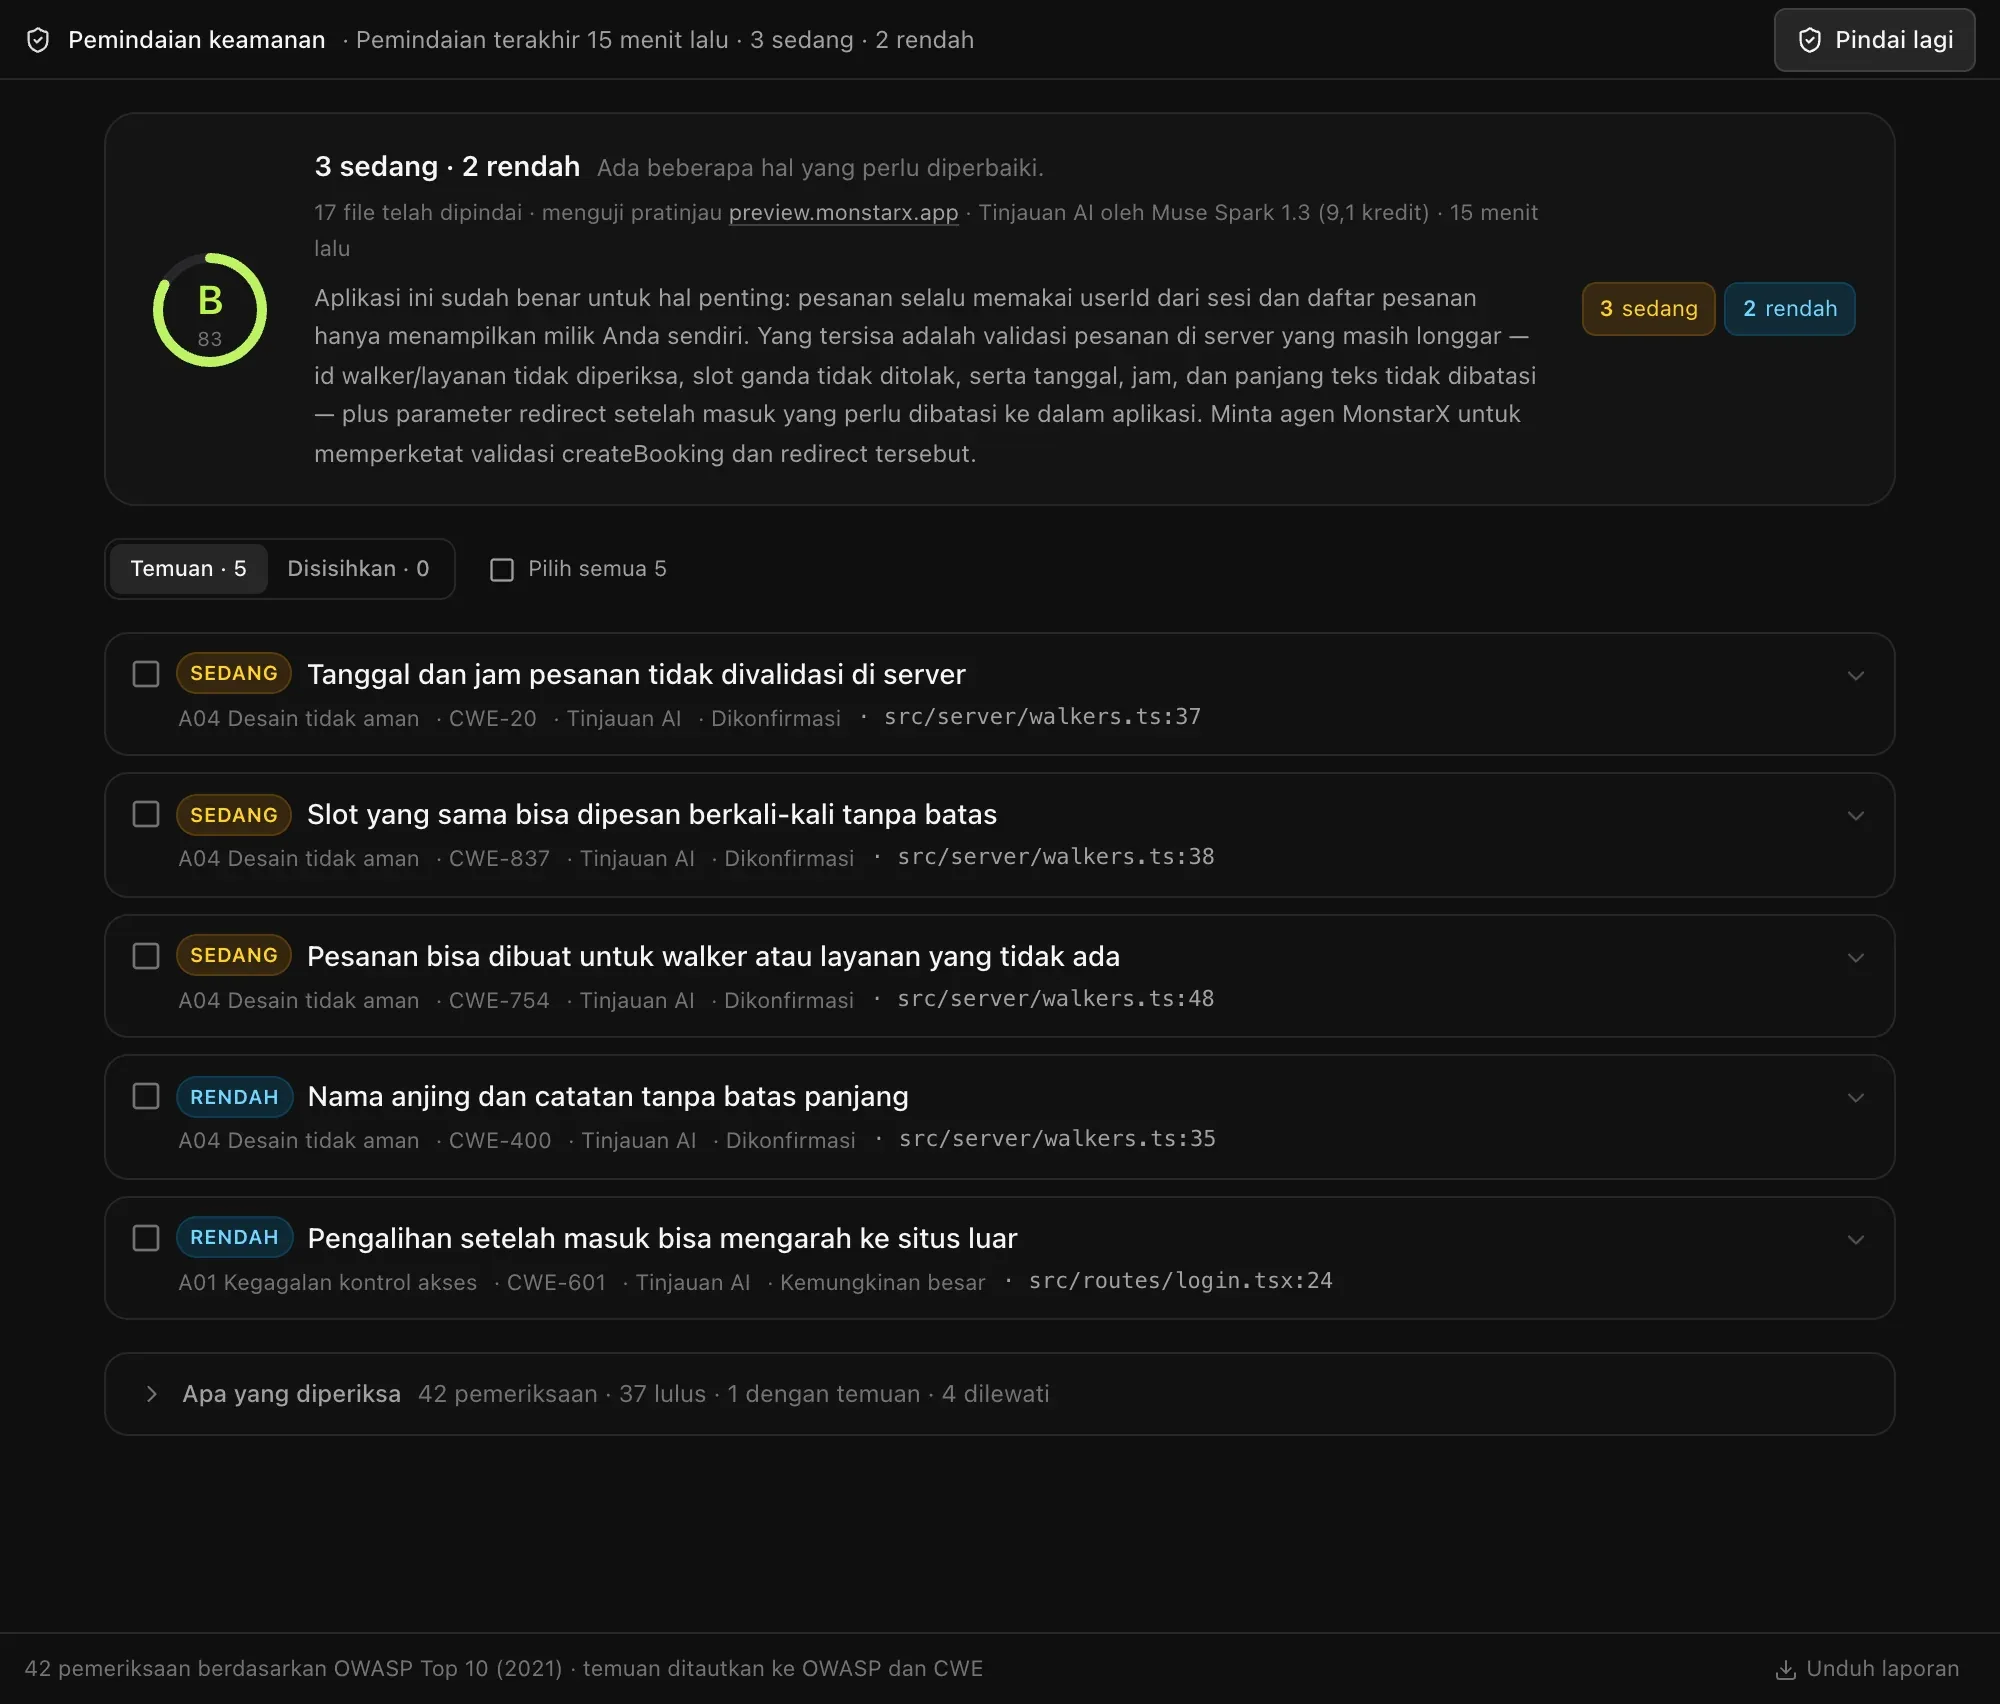Switch to the Disisihkan · 0 tab
This screenshot has width=2000, height=1704.
point(358,569)
